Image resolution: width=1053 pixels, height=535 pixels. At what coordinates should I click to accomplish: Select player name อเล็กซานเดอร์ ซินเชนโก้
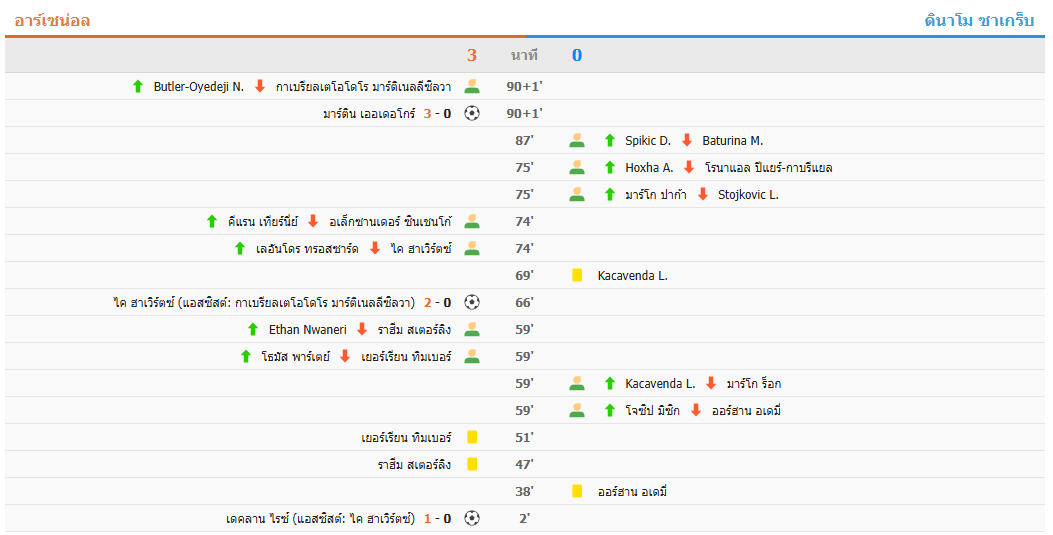click(x=390, y=222)
